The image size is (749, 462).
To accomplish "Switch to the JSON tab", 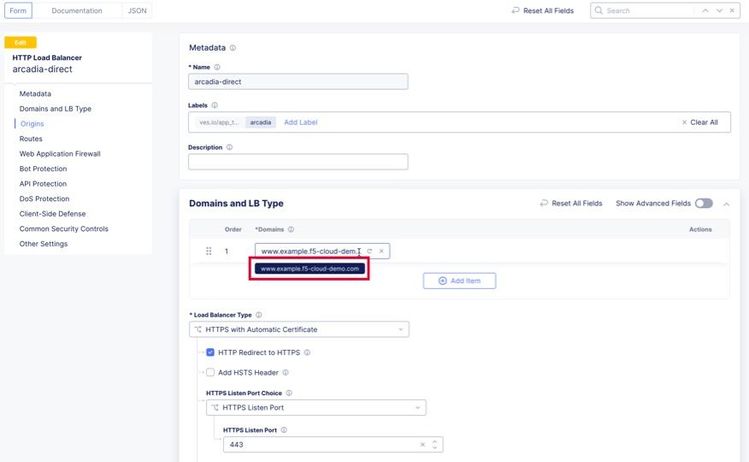I will coord(136,11).
